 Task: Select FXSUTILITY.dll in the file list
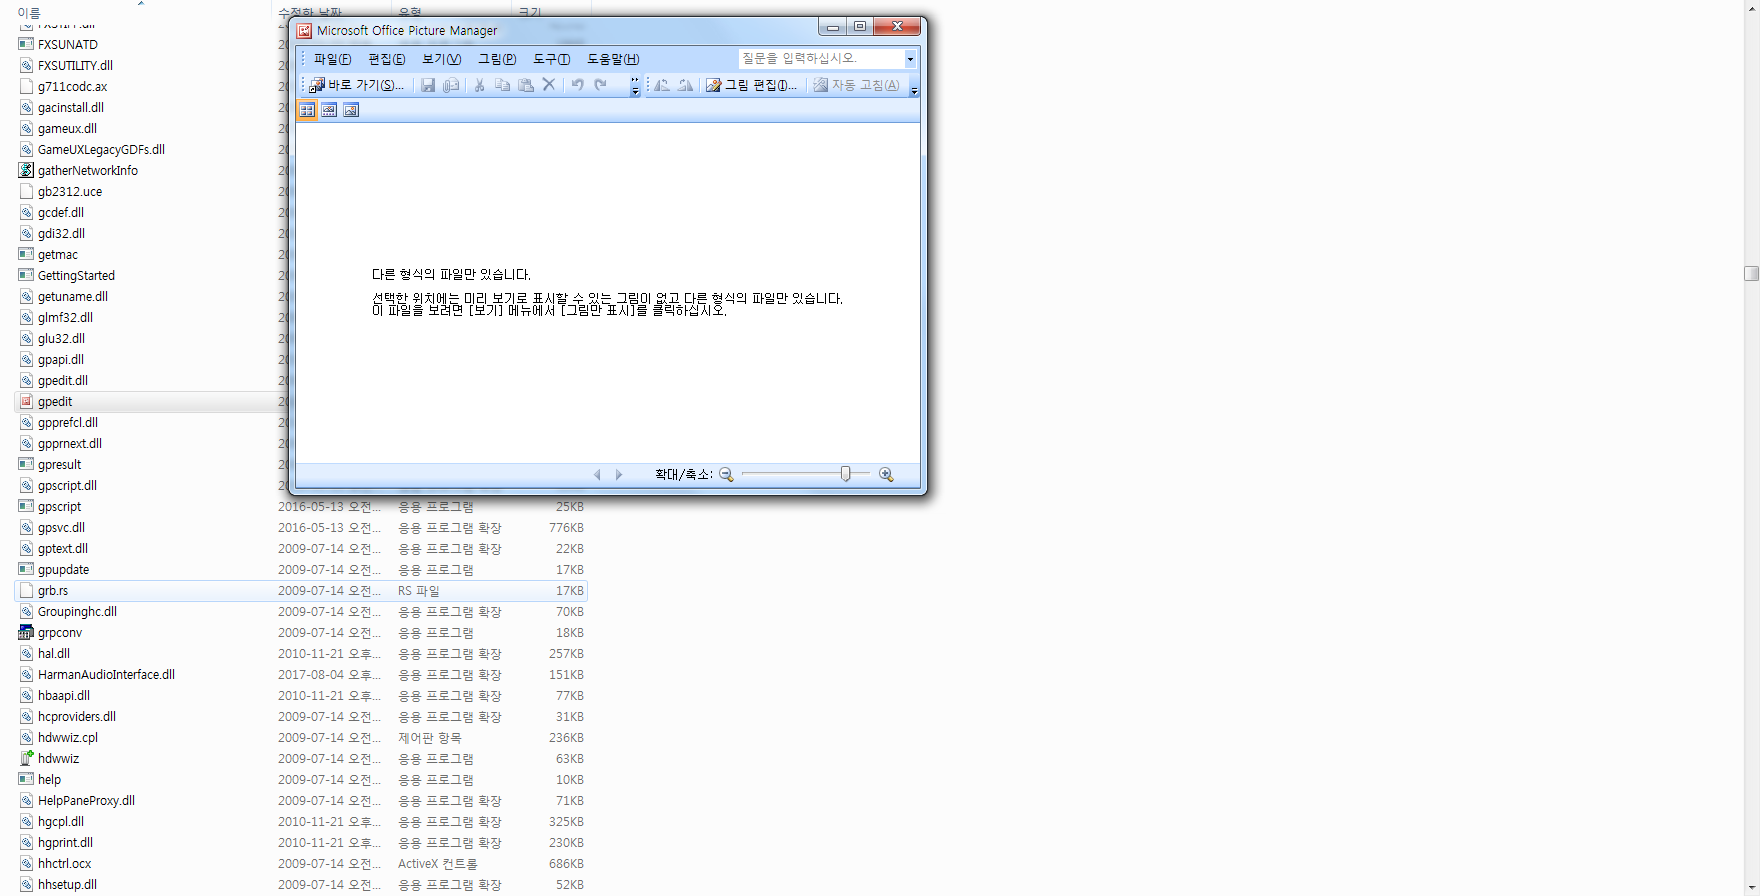click(75, 66)
